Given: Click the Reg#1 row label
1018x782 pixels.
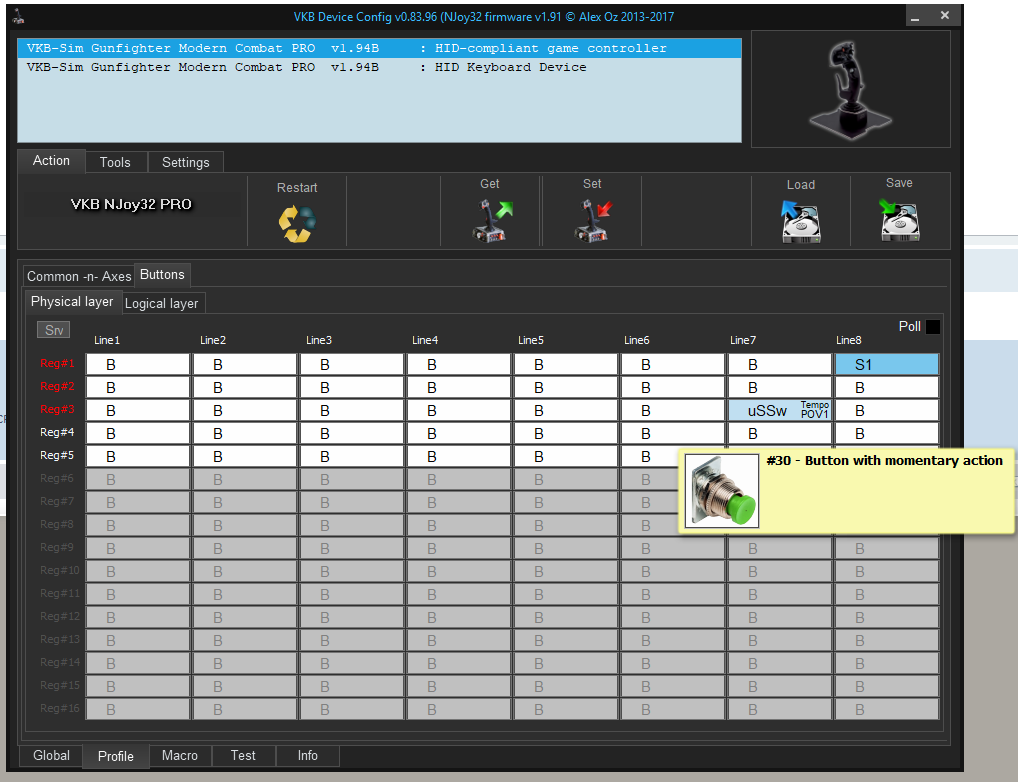Looking at the screenshot, I should [57, 363].
